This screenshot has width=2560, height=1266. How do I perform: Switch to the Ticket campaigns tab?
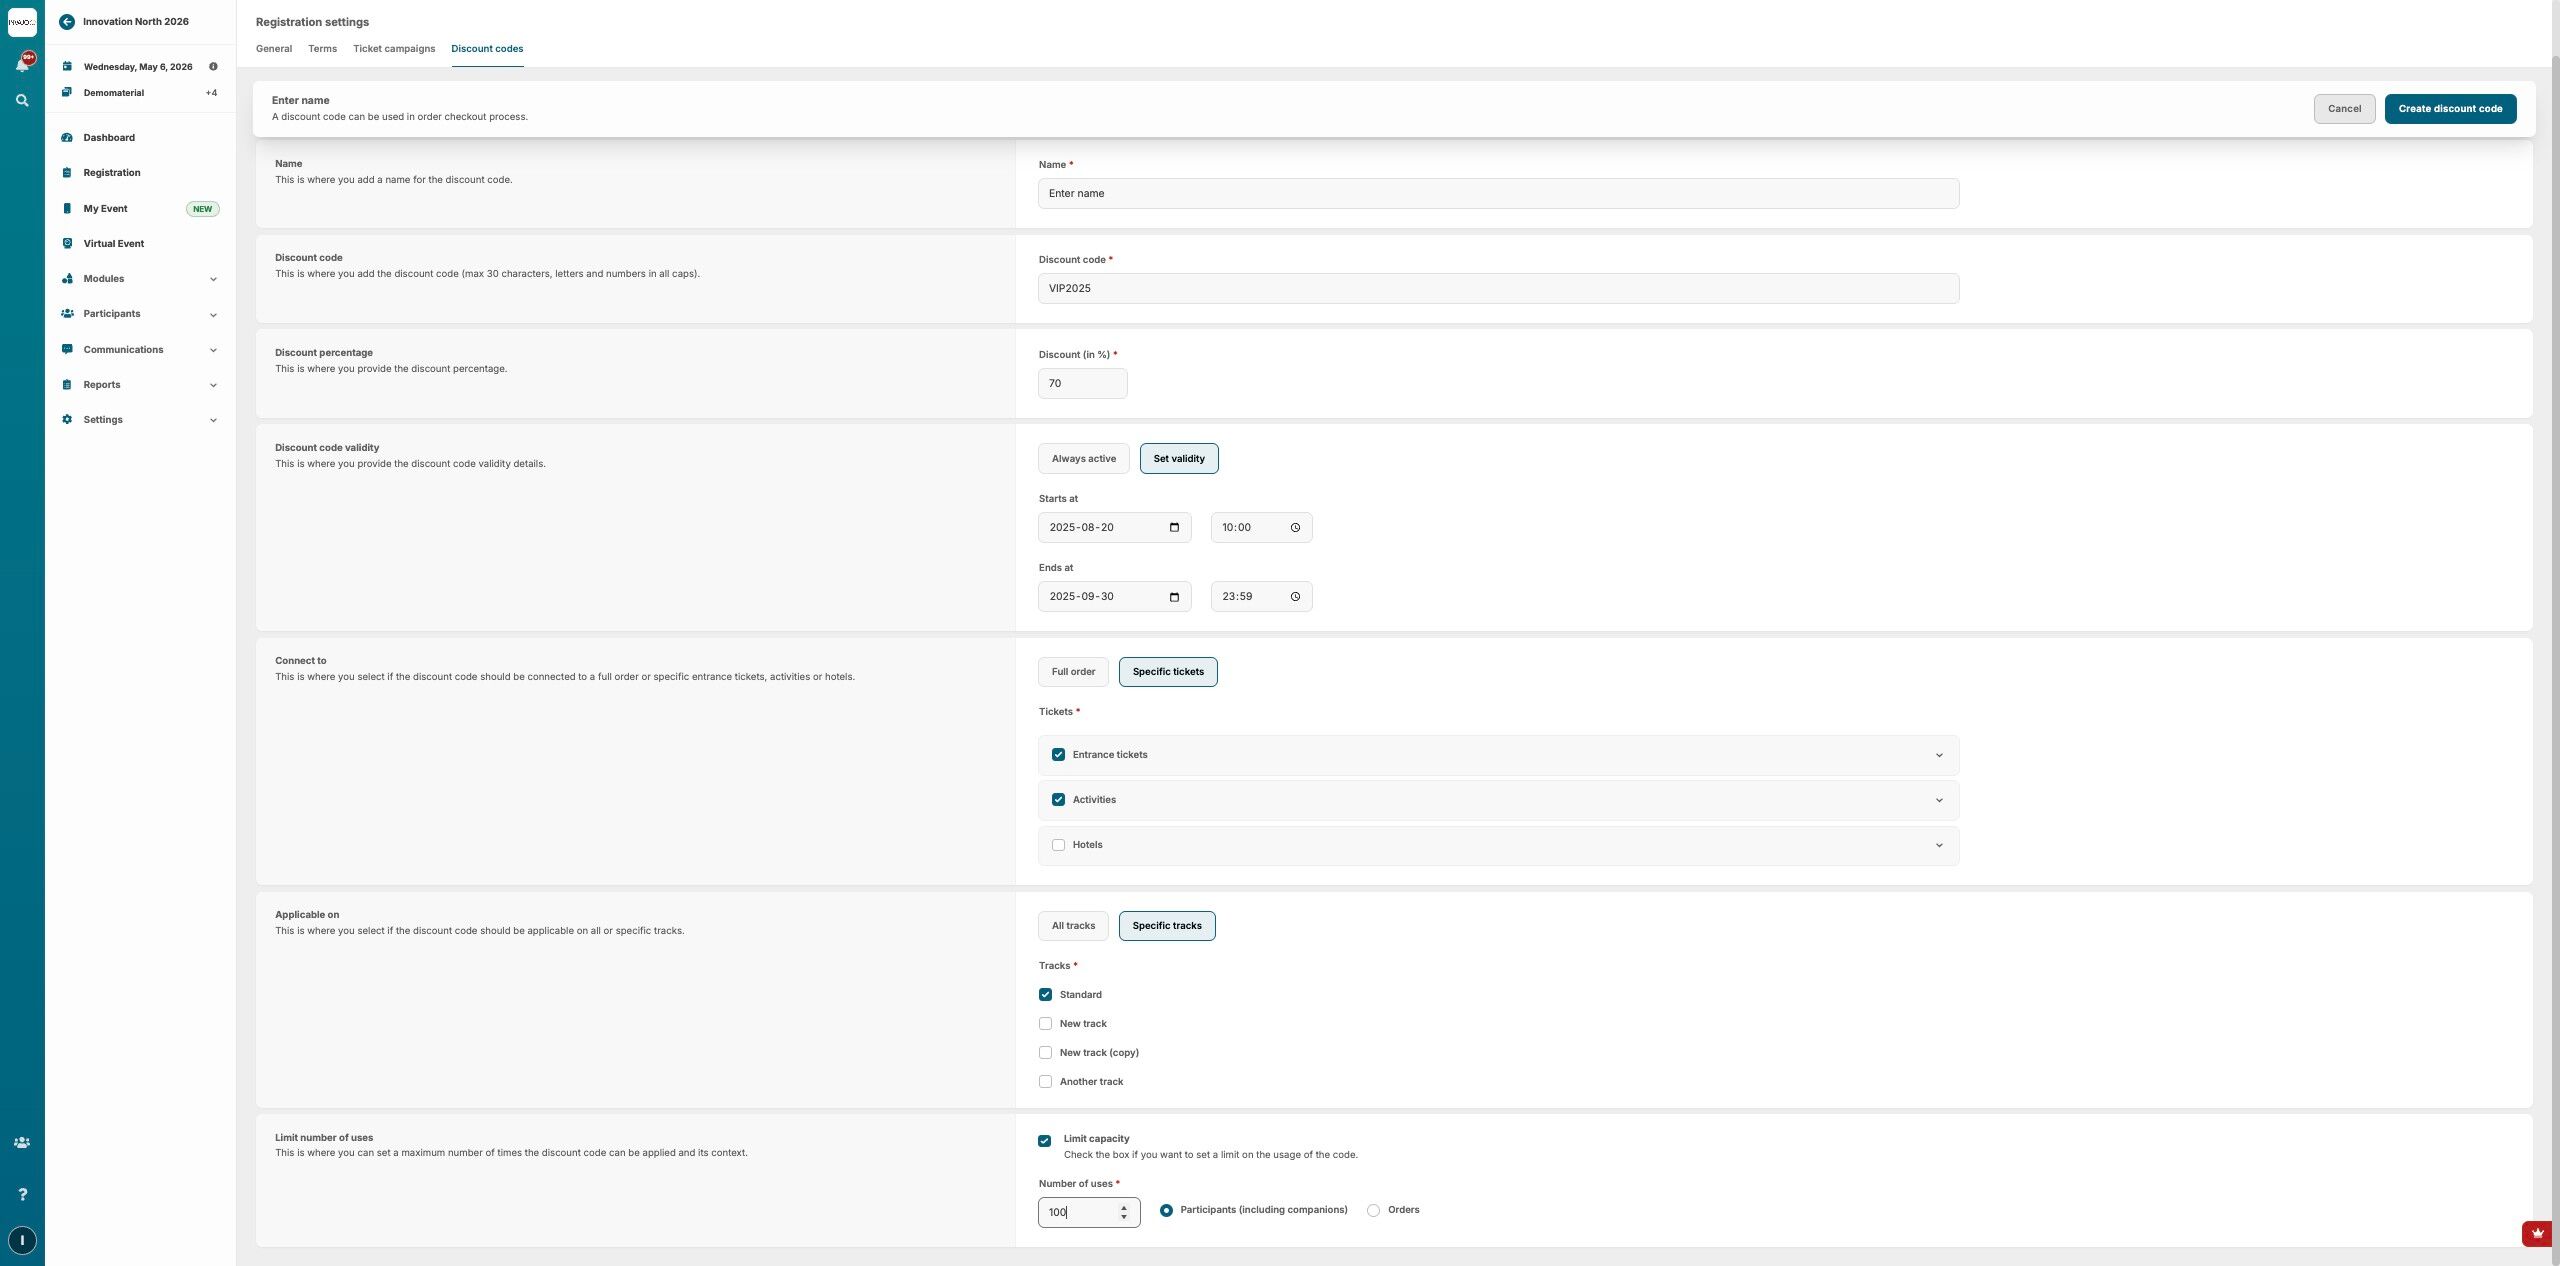tap(393, 49)
